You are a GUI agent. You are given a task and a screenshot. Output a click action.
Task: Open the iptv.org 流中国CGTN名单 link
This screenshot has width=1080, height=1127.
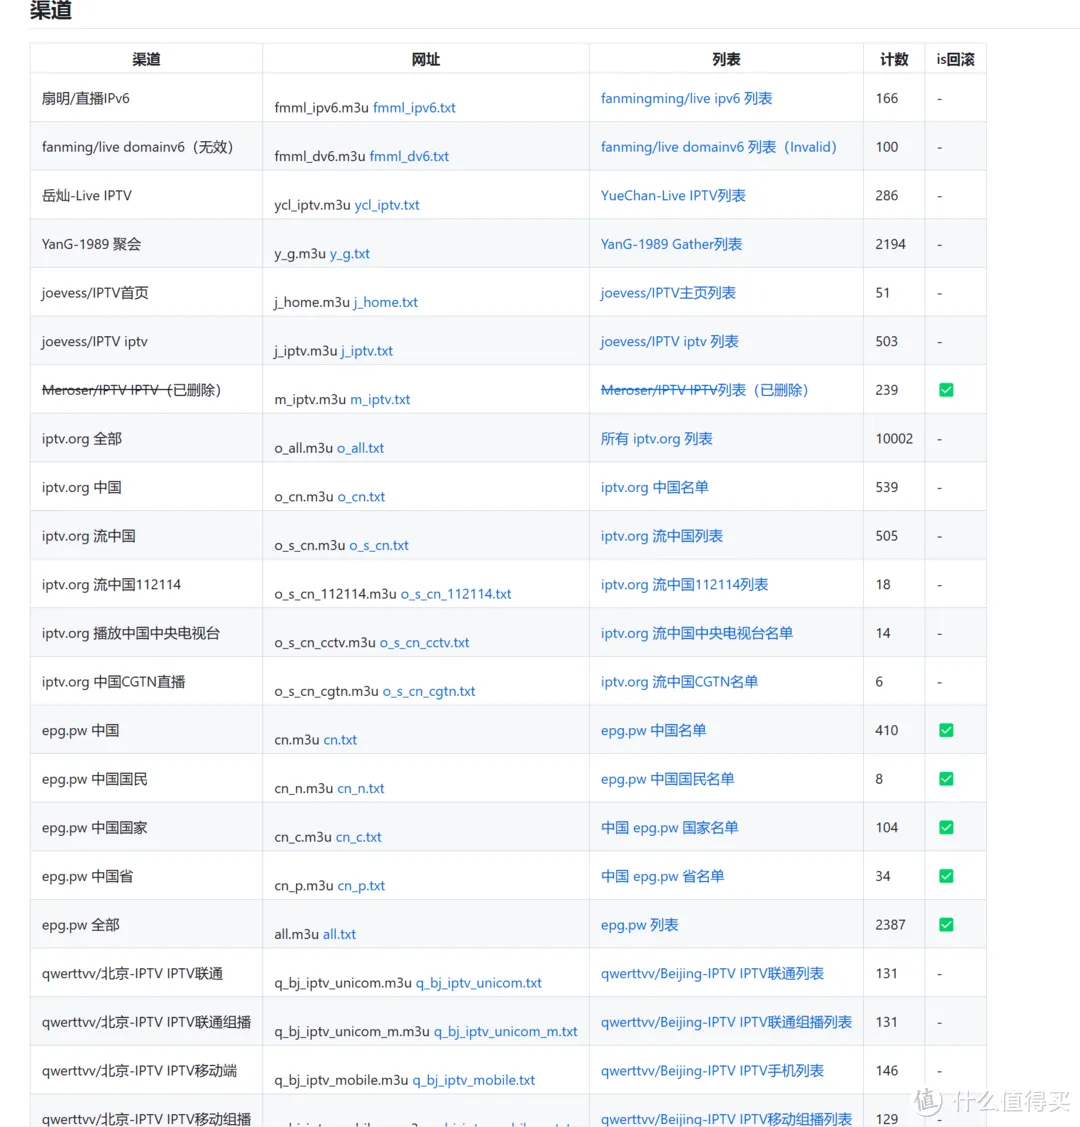679,682
